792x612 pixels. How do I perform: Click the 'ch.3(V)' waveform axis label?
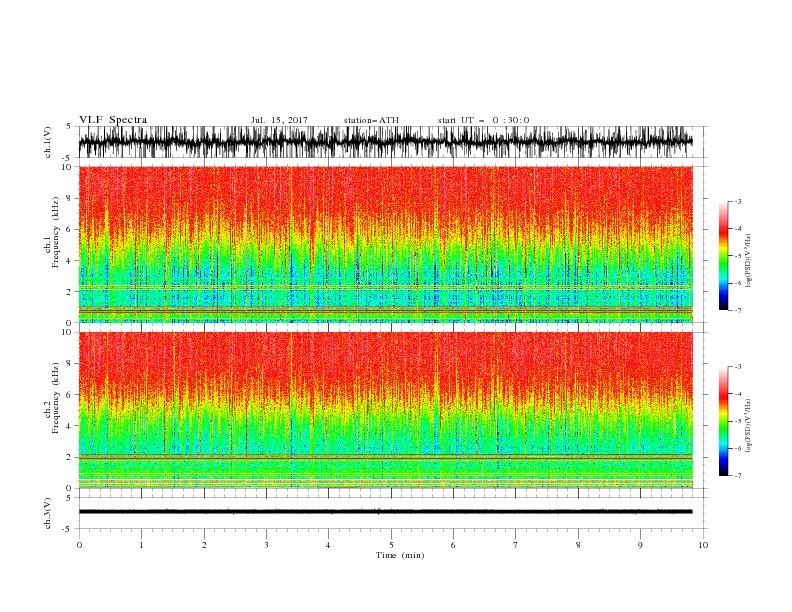click(48, 513)
